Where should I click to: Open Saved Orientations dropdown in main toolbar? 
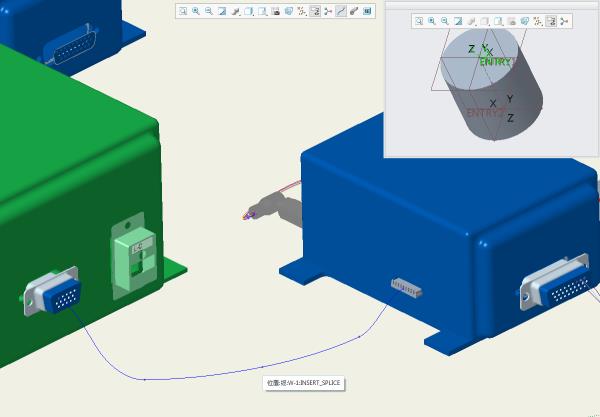click(x=262, y=11)
